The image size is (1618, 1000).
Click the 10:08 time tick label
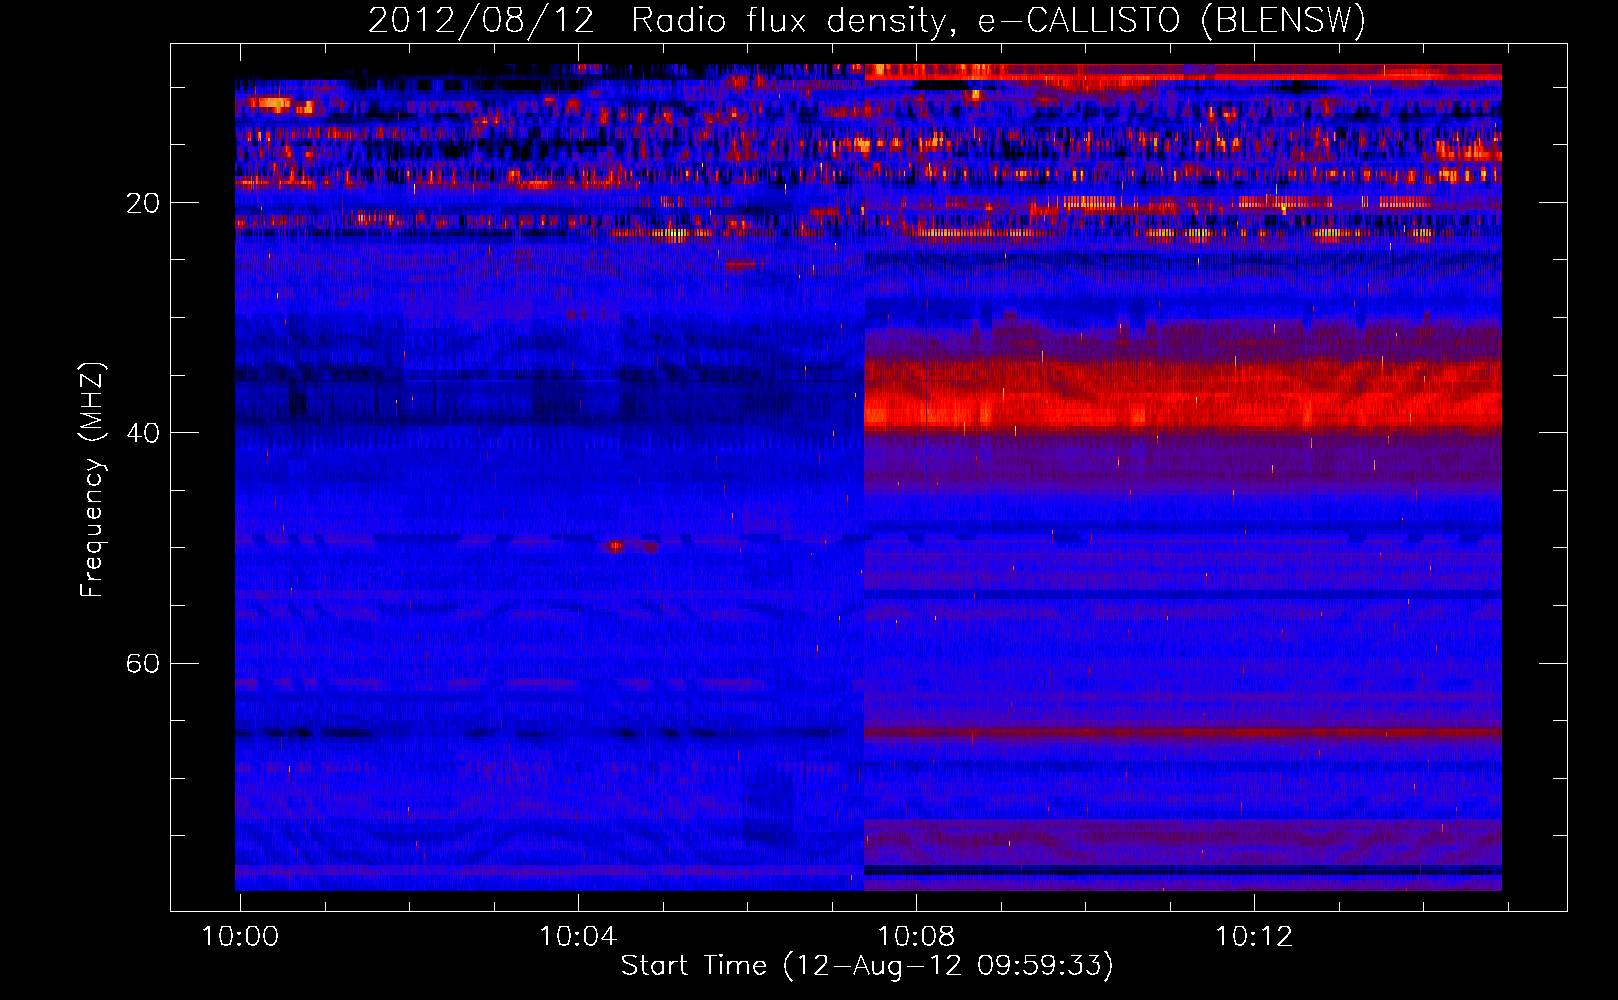click(916, 937)
